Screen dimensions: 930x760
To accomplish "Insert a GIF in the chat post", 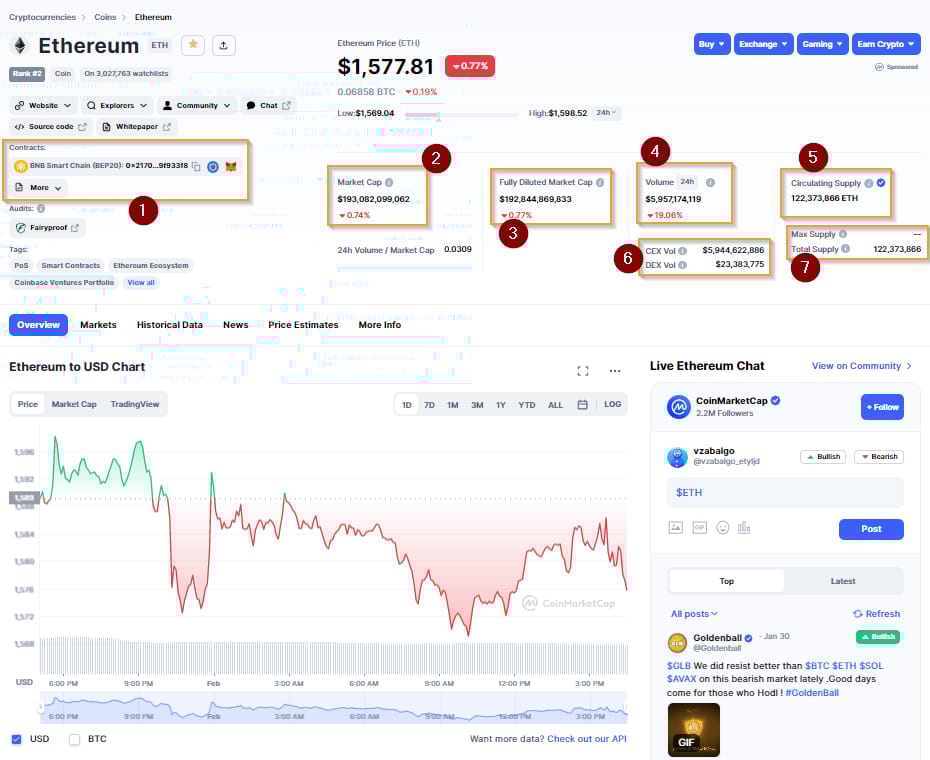I will tap(700, 527).
